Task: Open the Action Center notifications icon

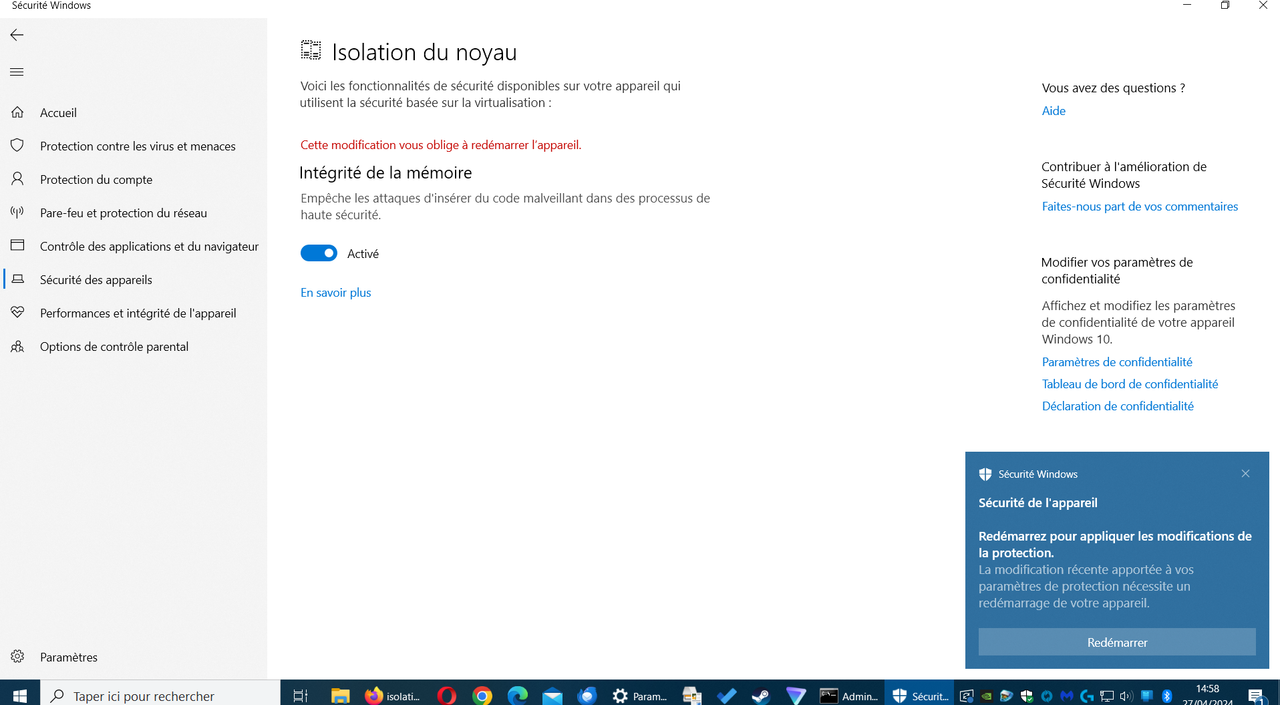Action: [x=1256, y=695]
